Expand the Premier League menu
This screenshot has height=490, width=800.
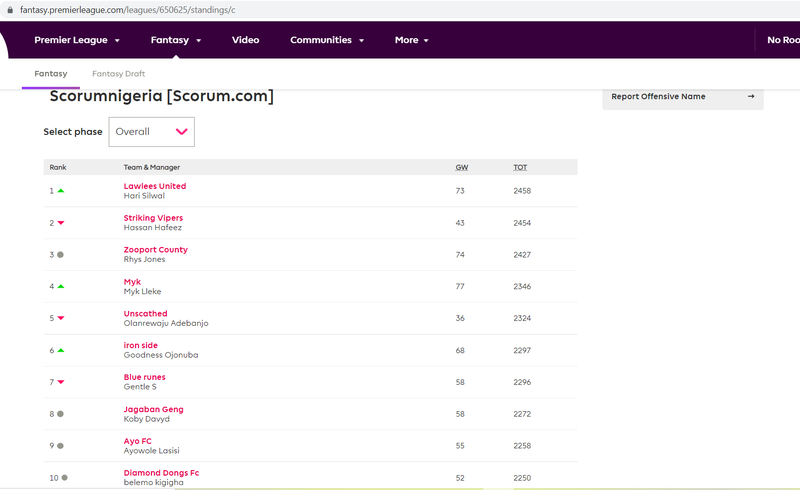pyautogui.click(x=77, y=40)
